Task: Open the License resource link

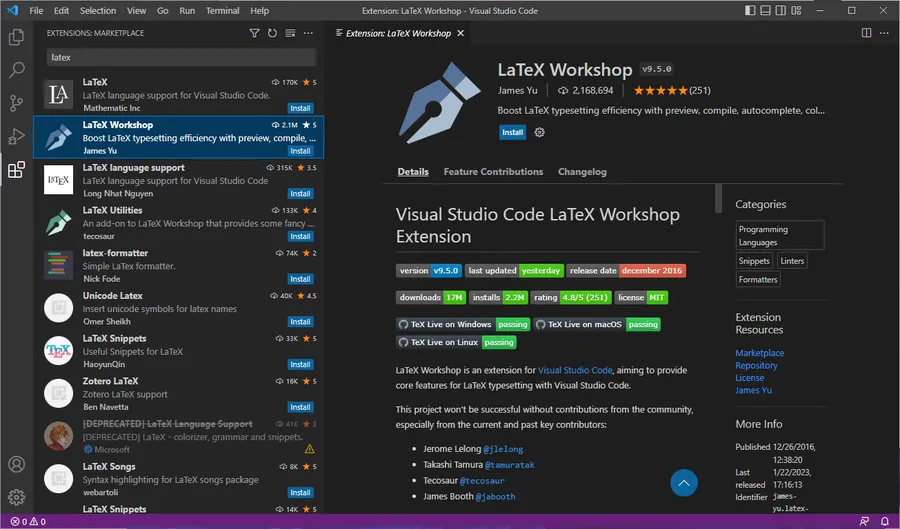Action: (750, 378)
